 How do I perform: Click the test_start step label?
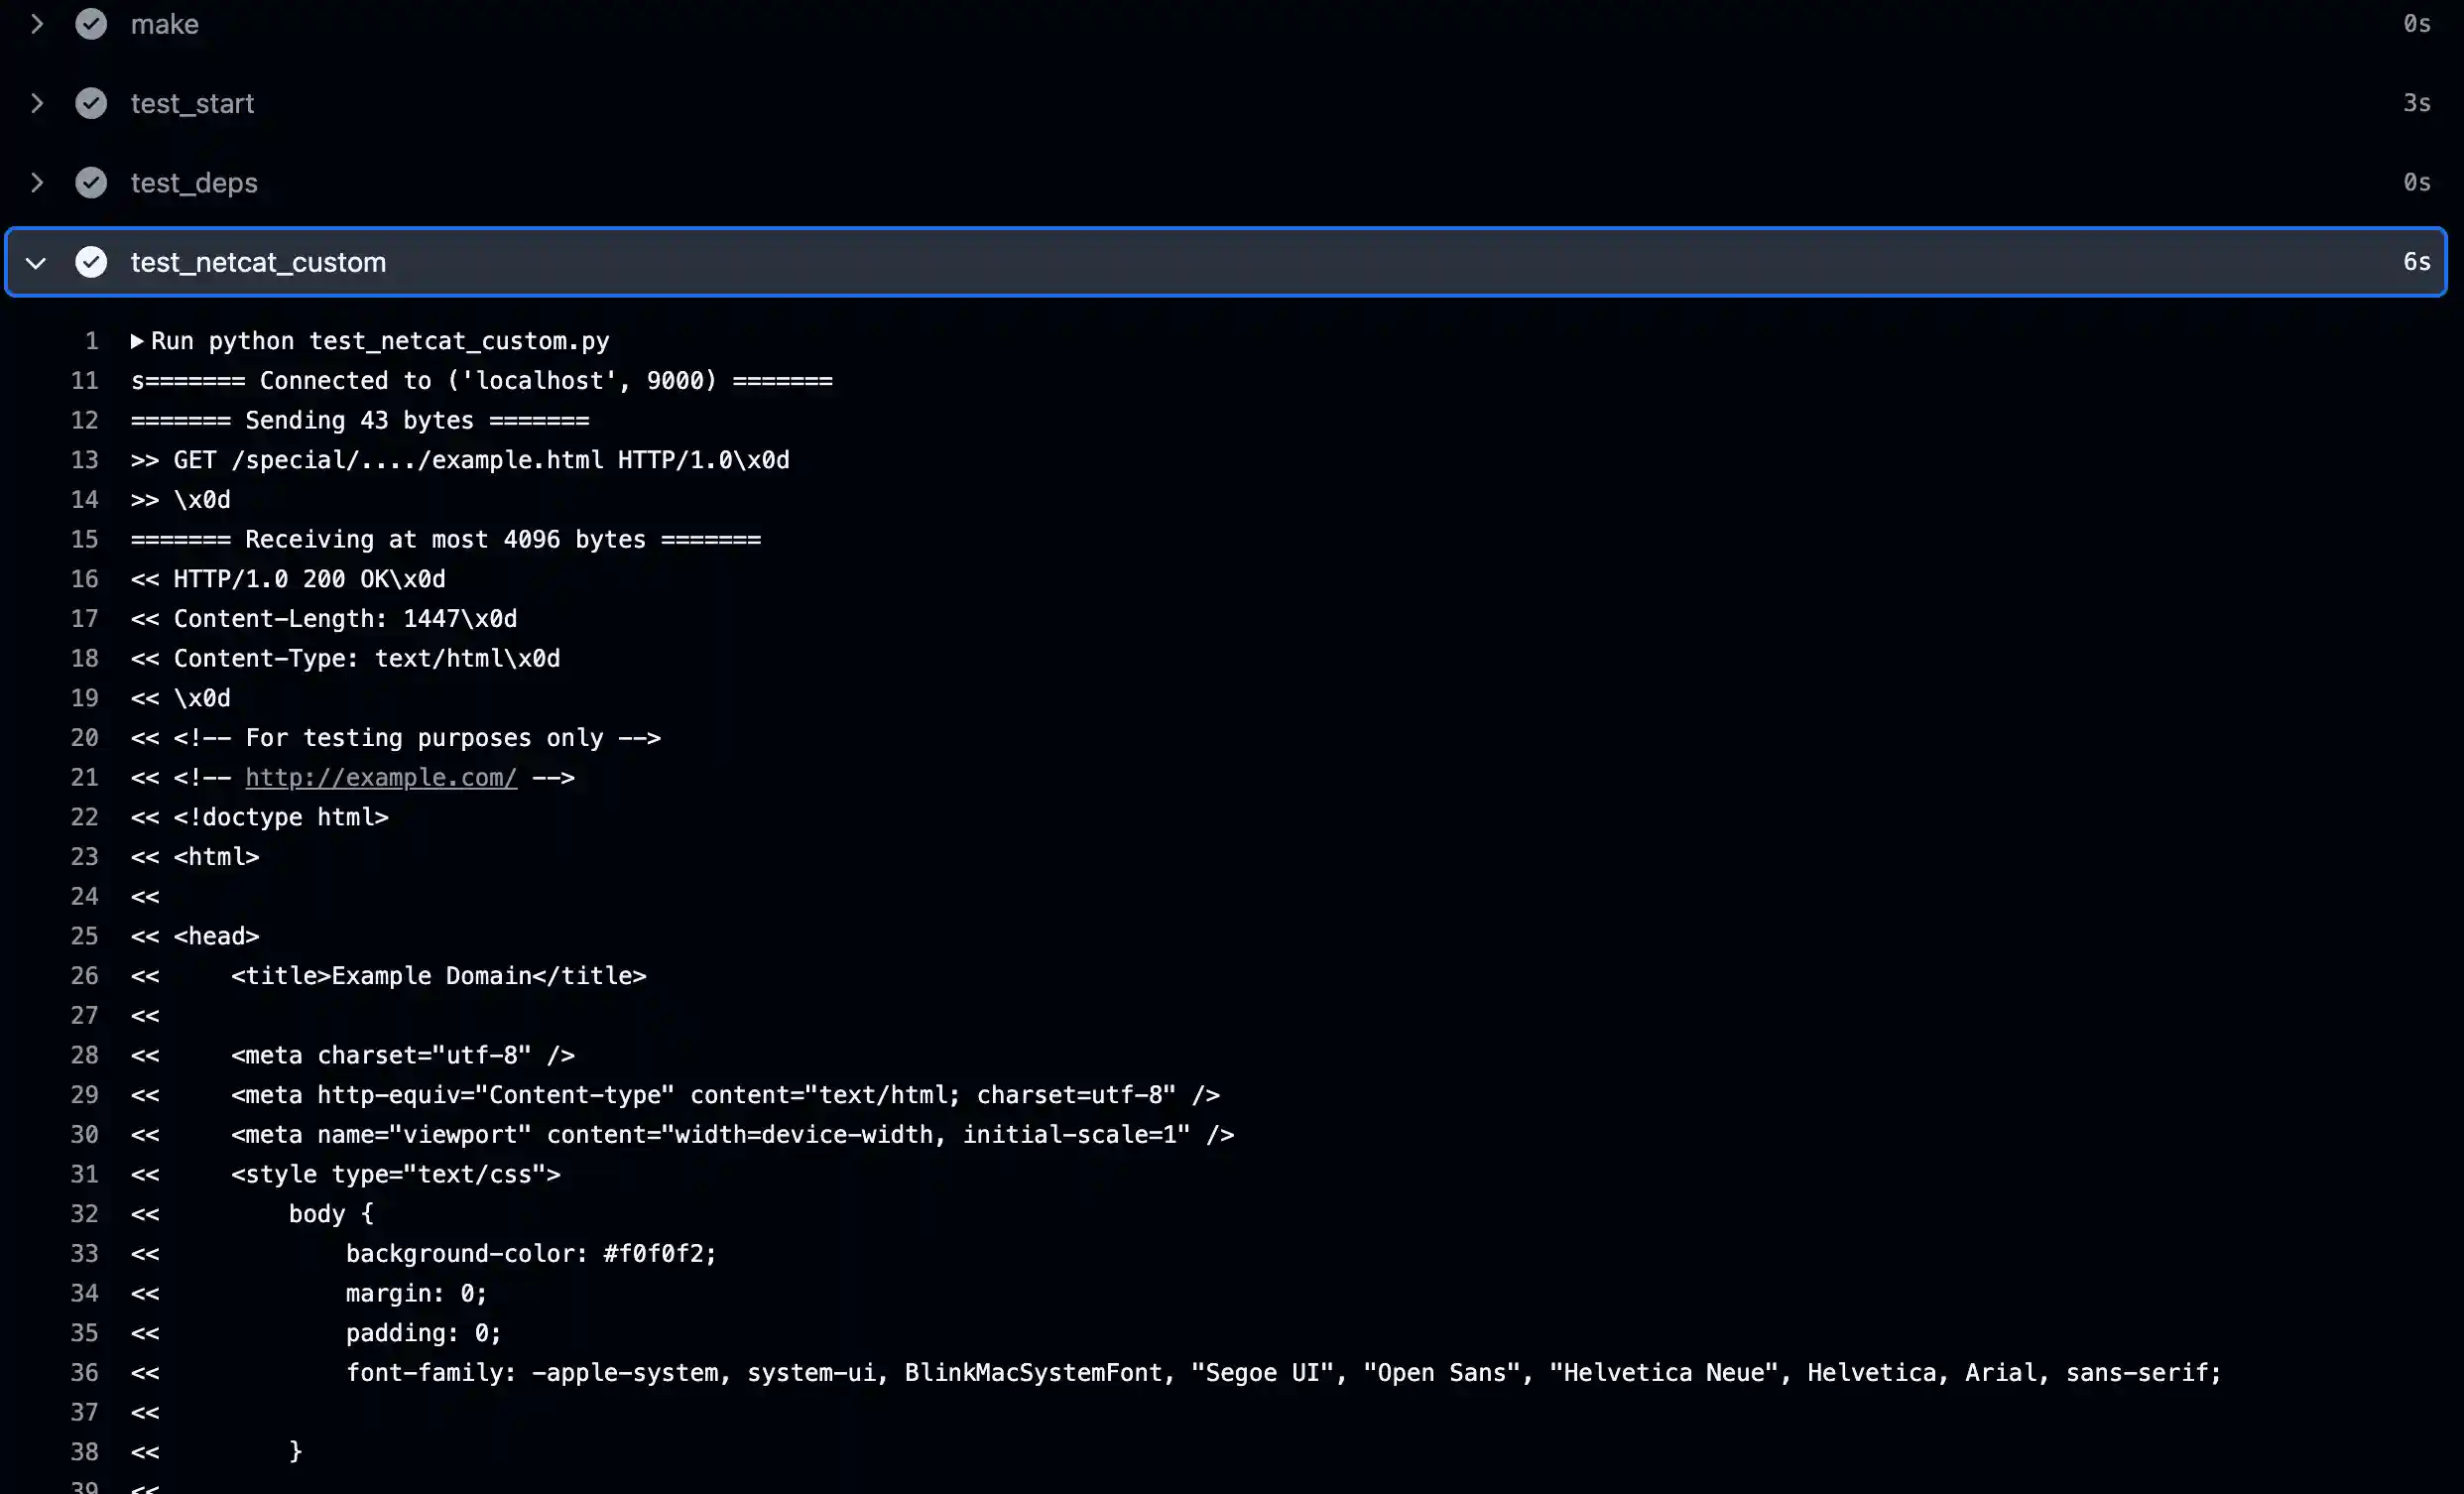(x=192, y=103)
